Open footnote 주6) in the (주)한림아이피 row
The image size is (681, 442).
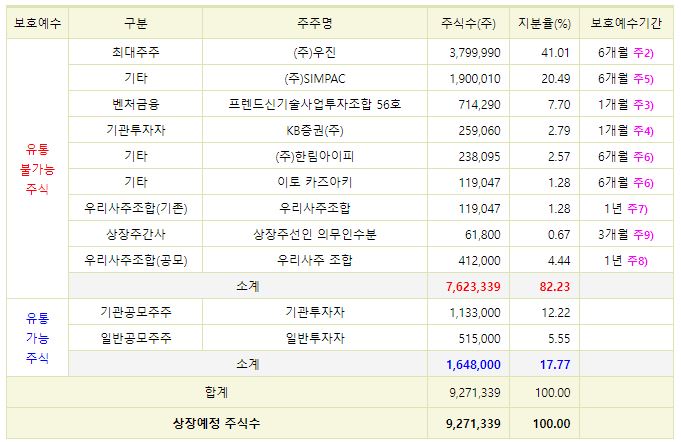pos(643,157)
